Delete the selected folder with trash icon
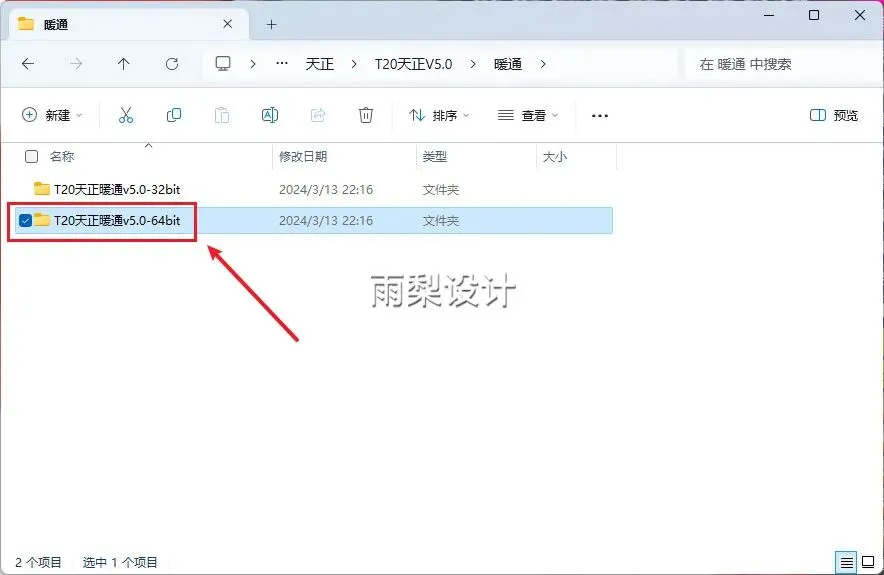884x575 pixels. coord(366,115)
